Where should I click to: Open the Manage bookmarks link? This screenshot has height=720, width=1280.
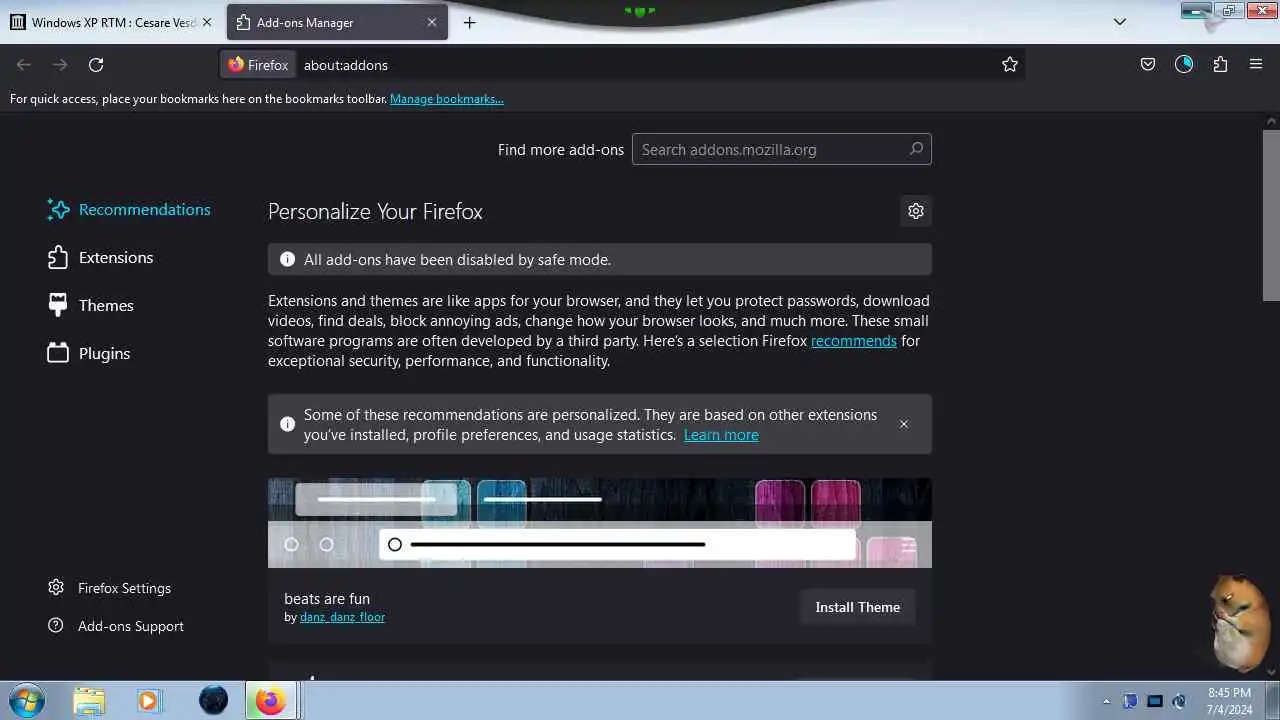447,99
